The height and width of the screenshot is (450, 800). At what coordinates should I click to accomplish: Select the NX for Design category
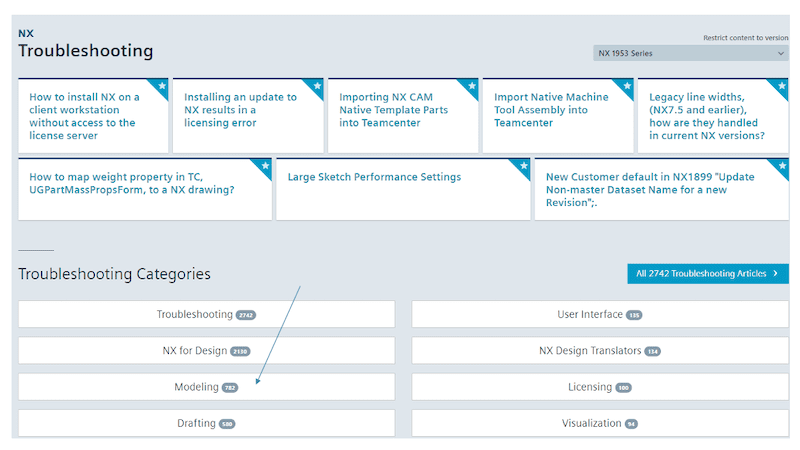pyautogui.click(x=207, y=351)
